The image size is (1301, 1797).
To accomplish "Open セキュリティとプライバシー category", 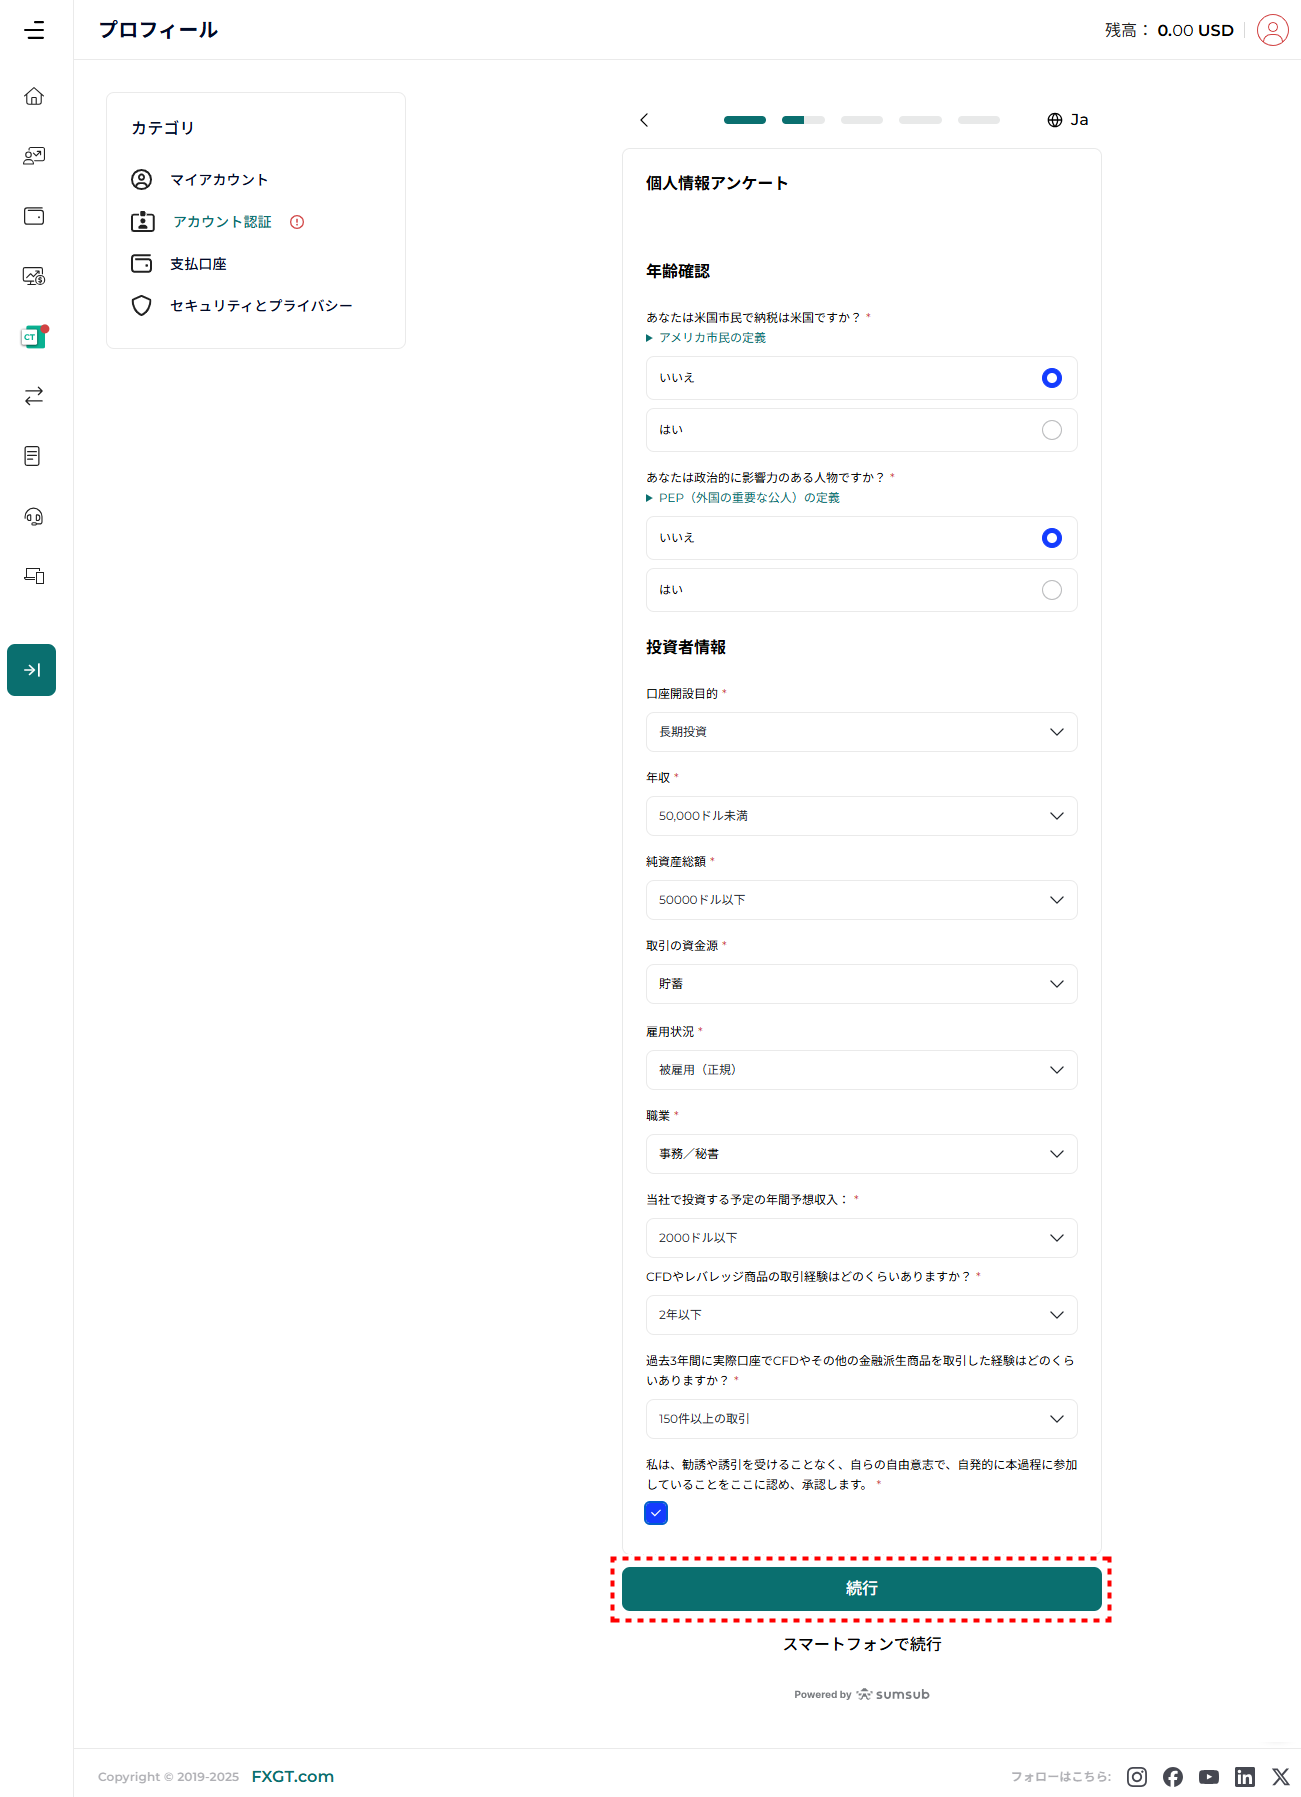I will [260, 306].
